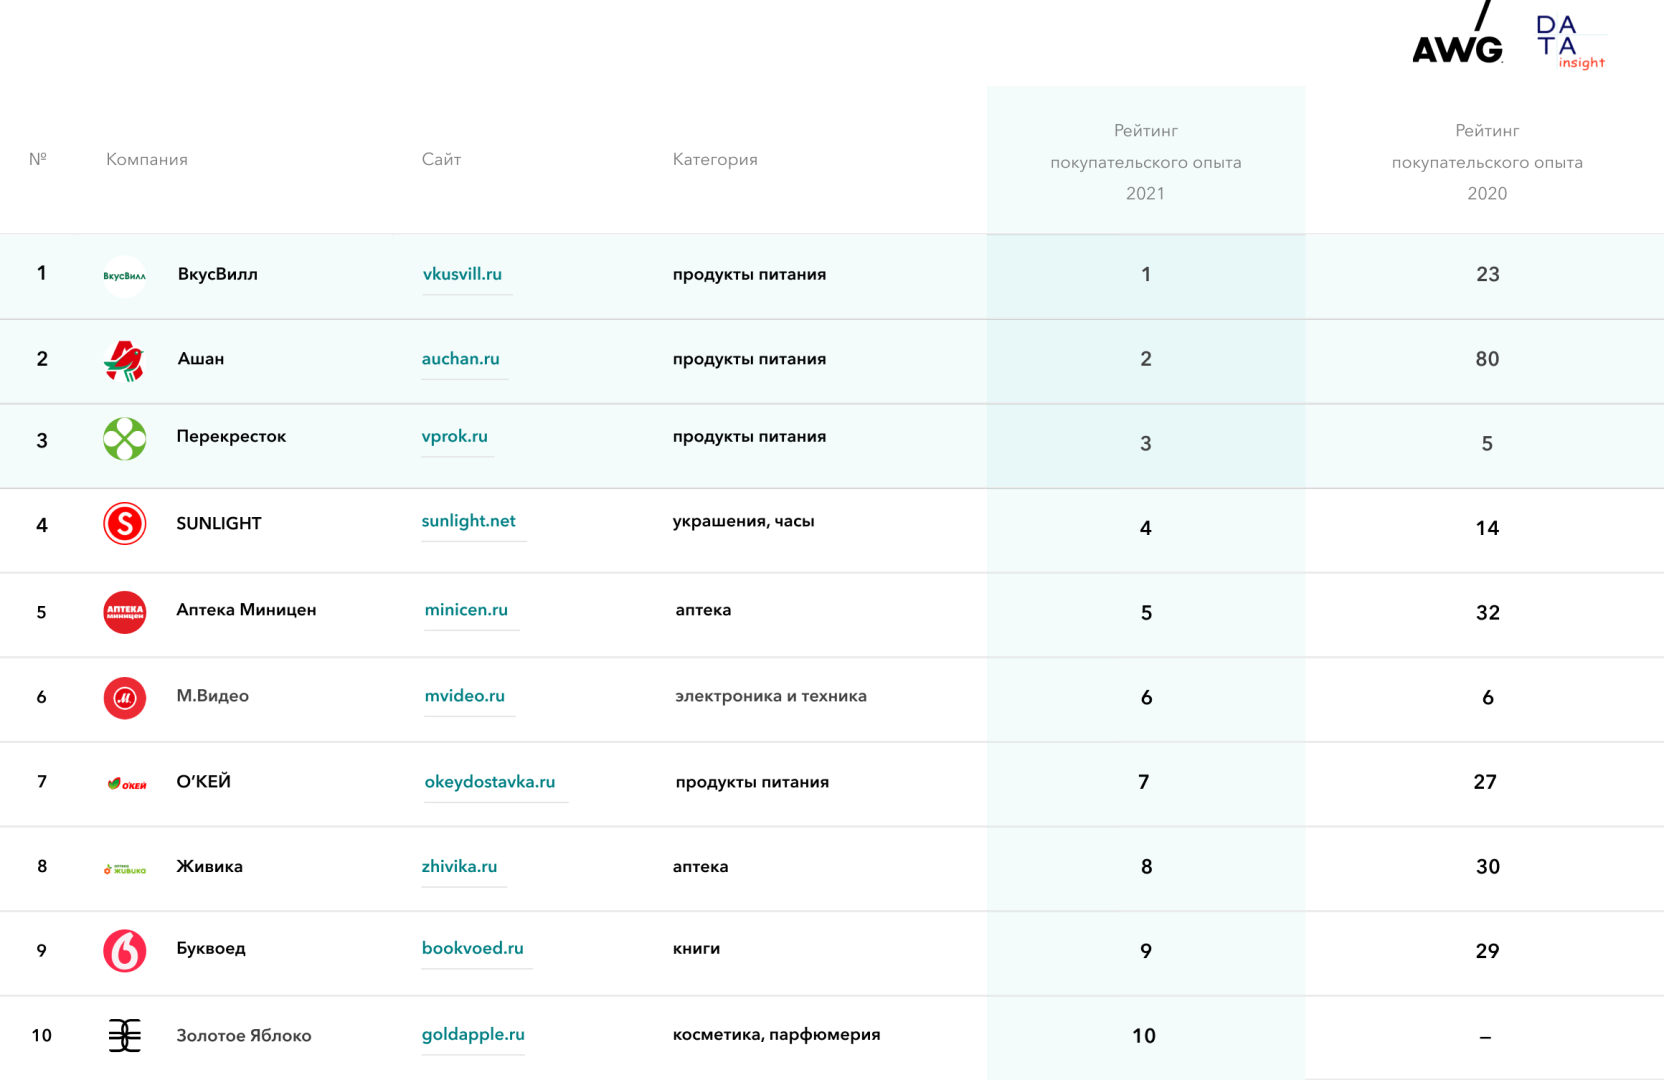Viewport: 1664px width, 1080px height.
Task: Follow the vprok.ru link
Action: tap(454, 436)
